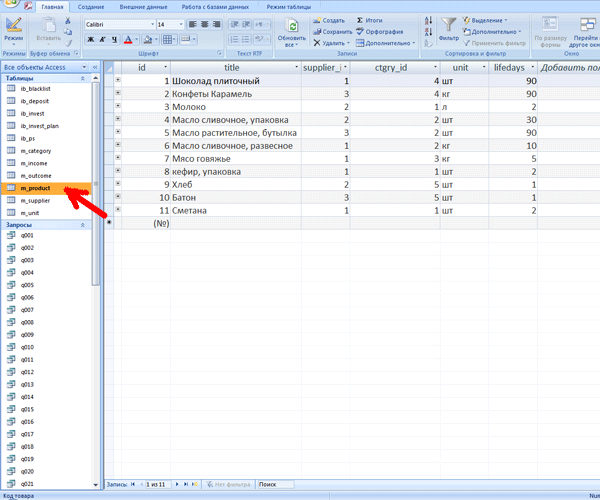This screenshot has width=600, height=500.
Task: Open the Calibri font name dropdown
Action: (118, 23)
